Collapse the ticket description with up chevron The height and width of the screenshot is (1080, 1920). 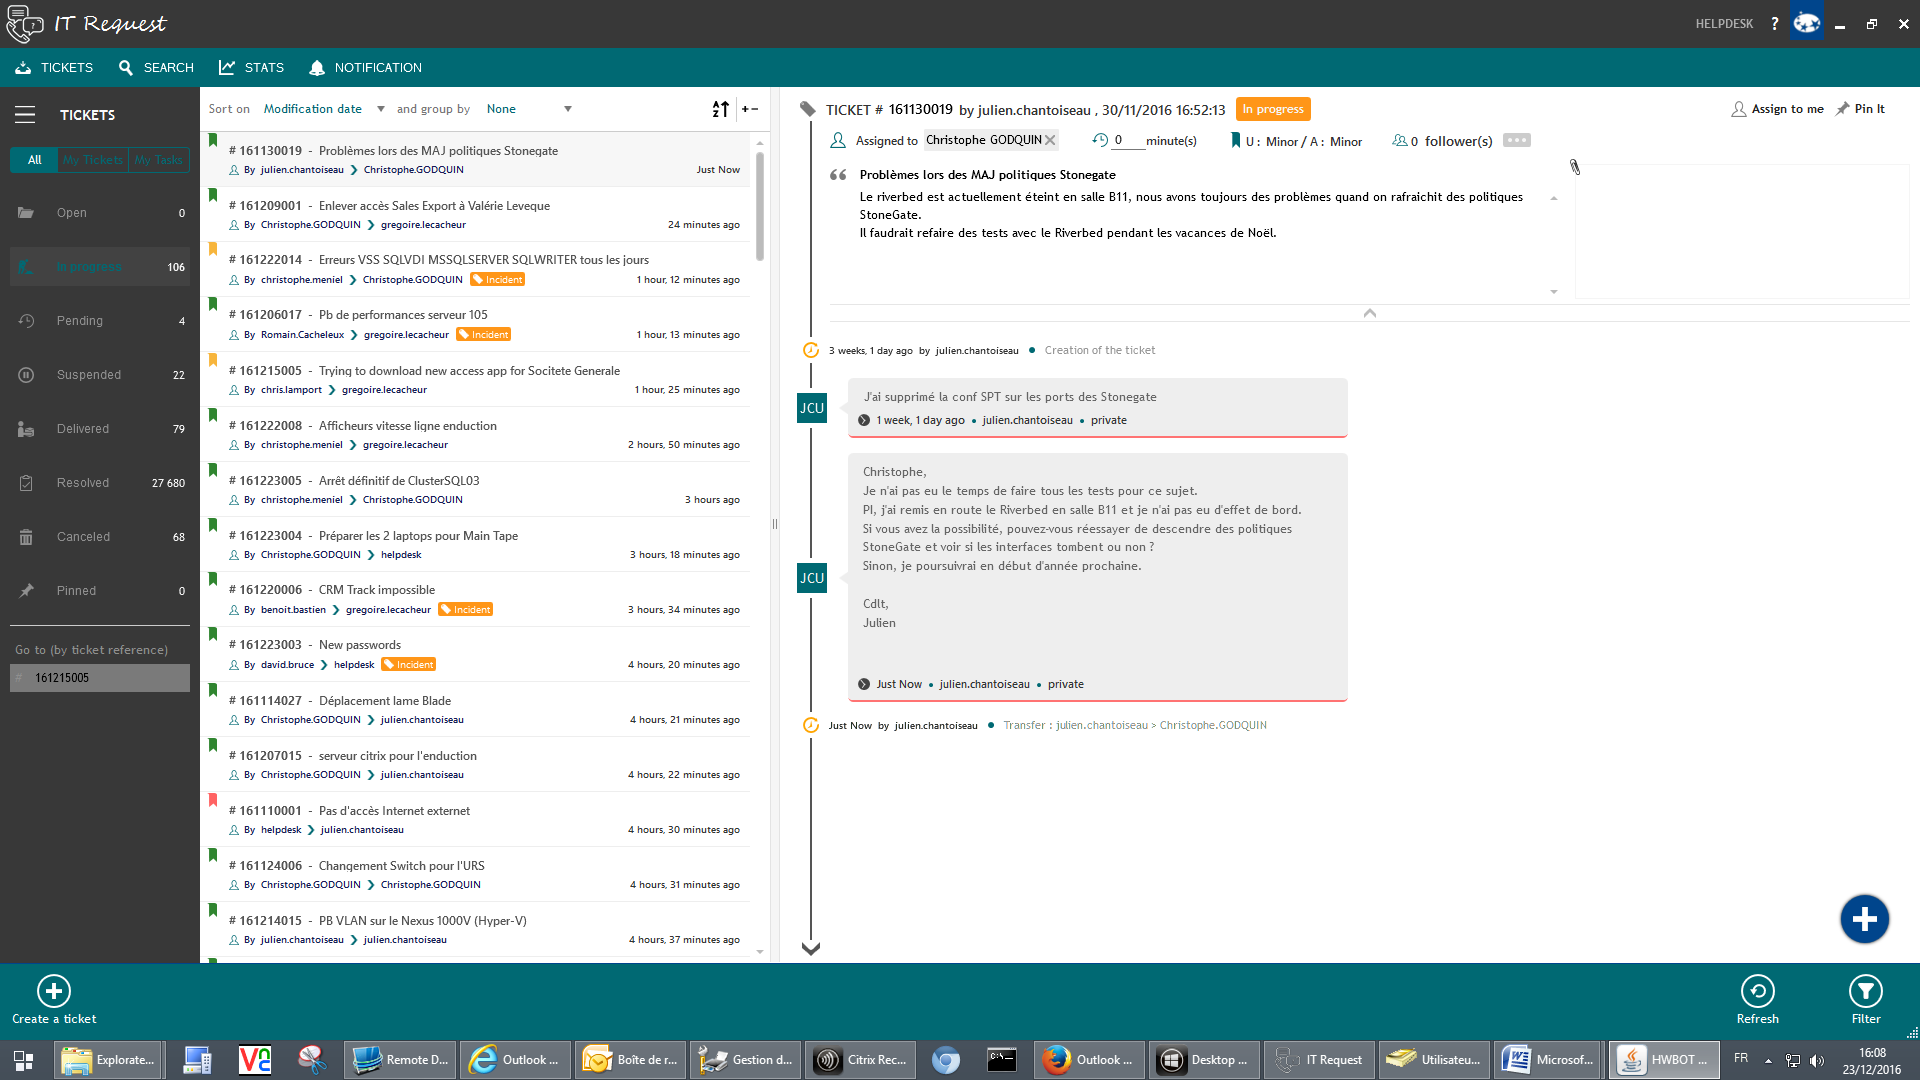coord(1370,313)
